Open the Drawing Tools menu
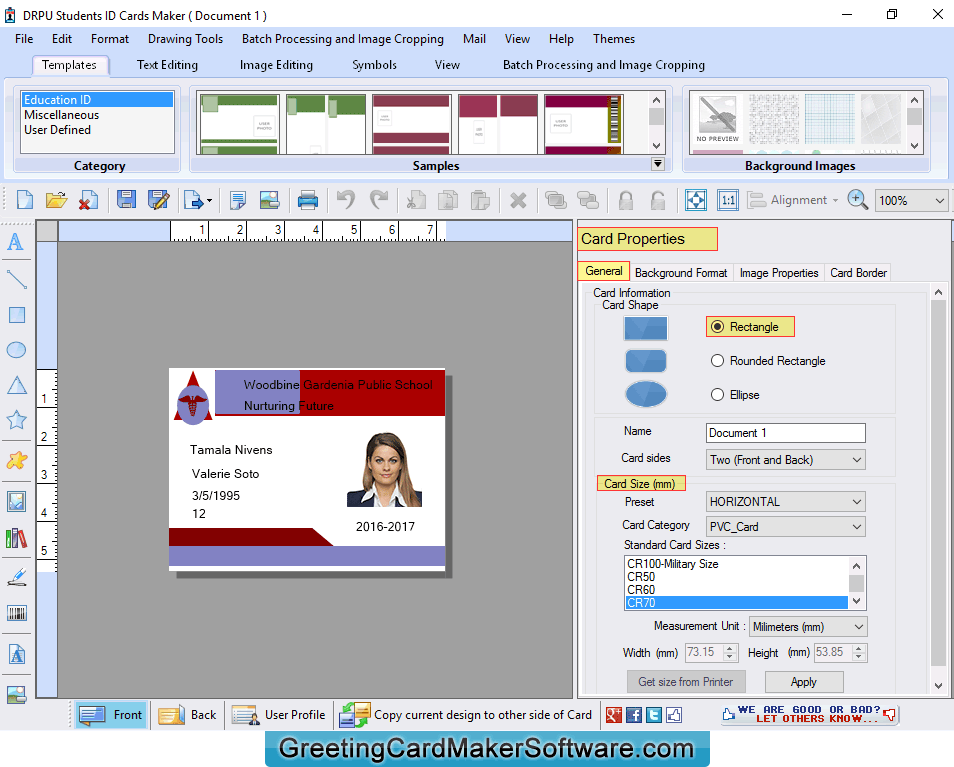This screenshot has height=767, width=954. [185, 39]
